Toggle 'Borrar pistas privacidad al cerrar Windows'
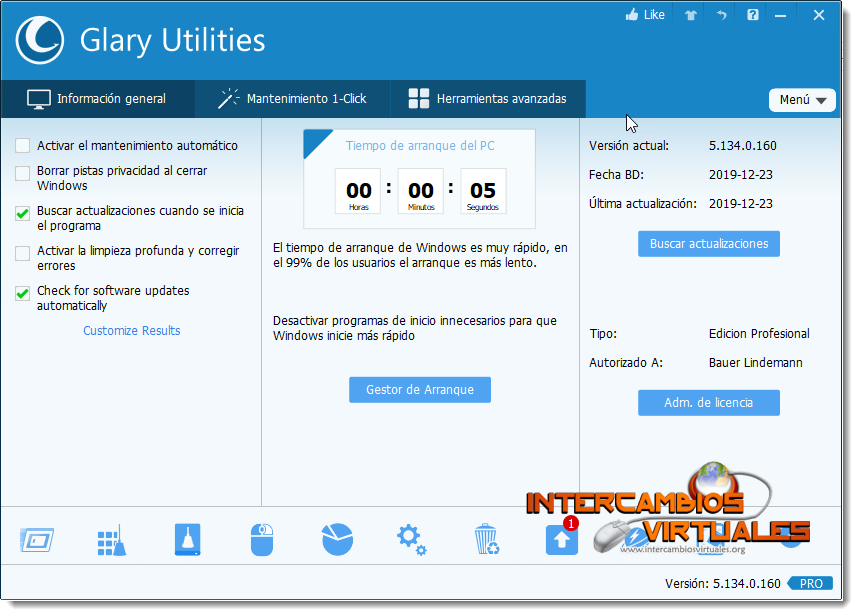 (x=22, y=173)
